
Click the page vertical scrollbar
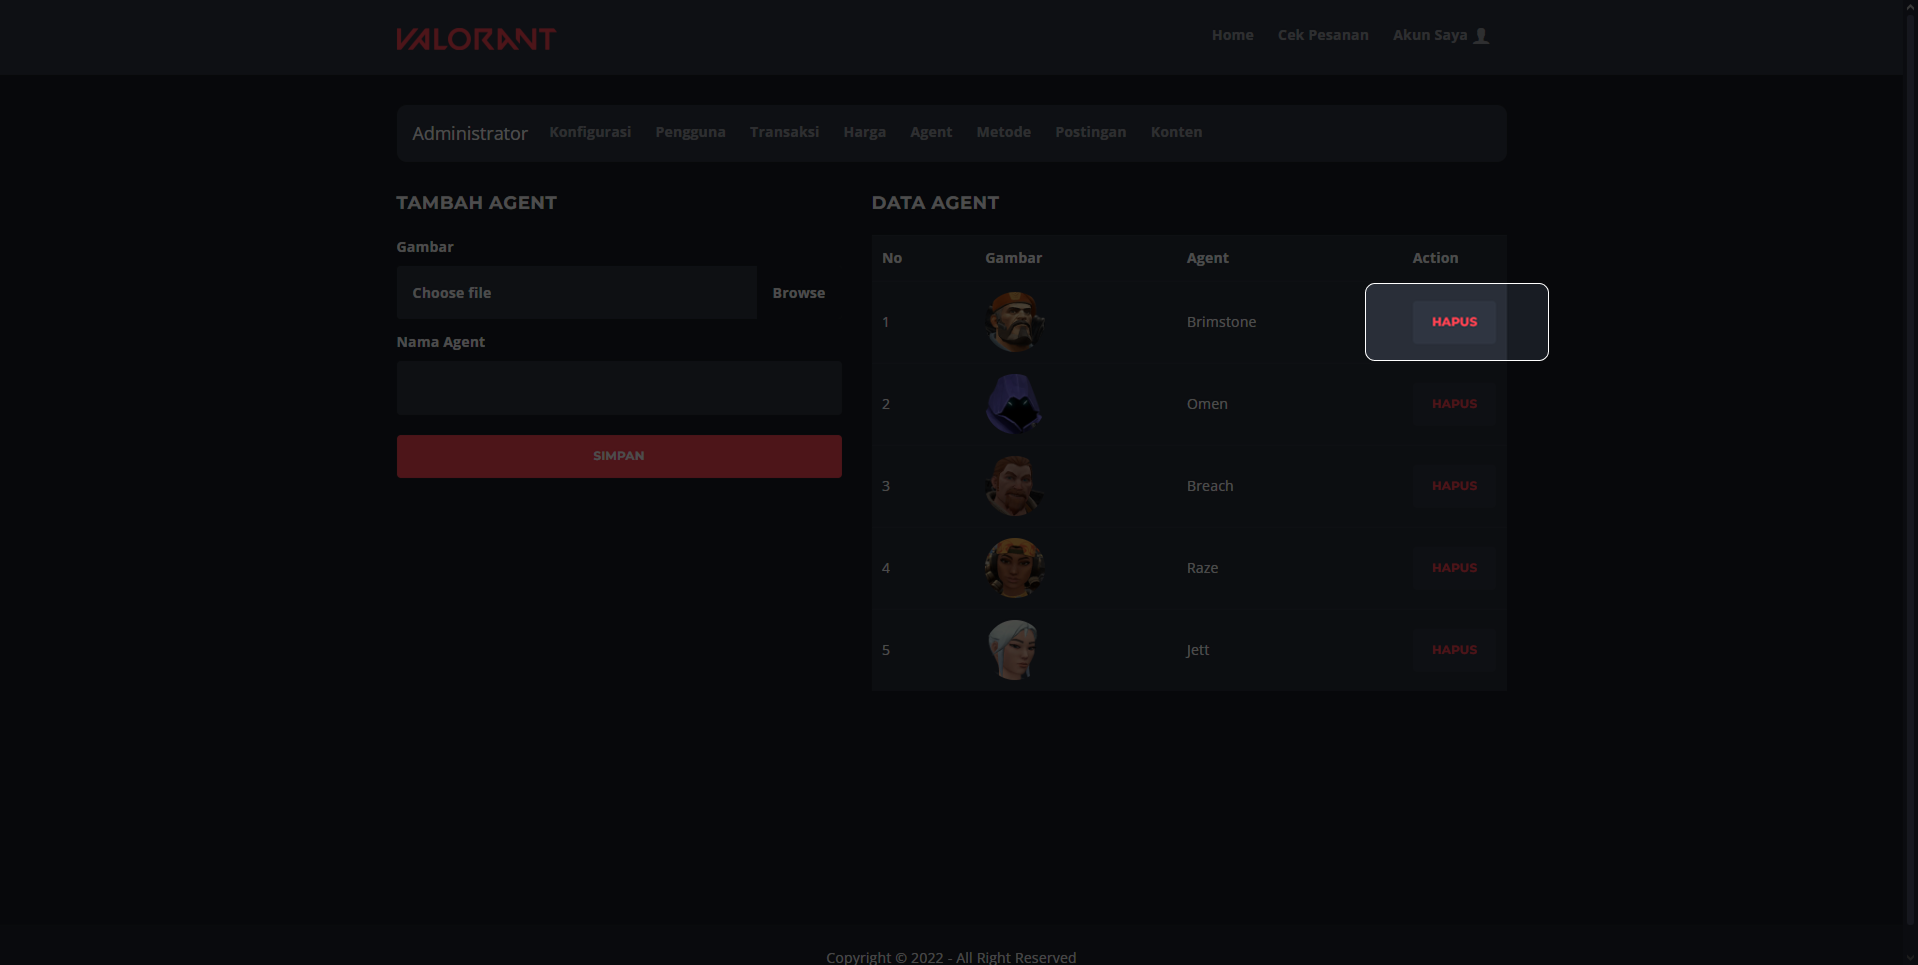coord(1910,470)
